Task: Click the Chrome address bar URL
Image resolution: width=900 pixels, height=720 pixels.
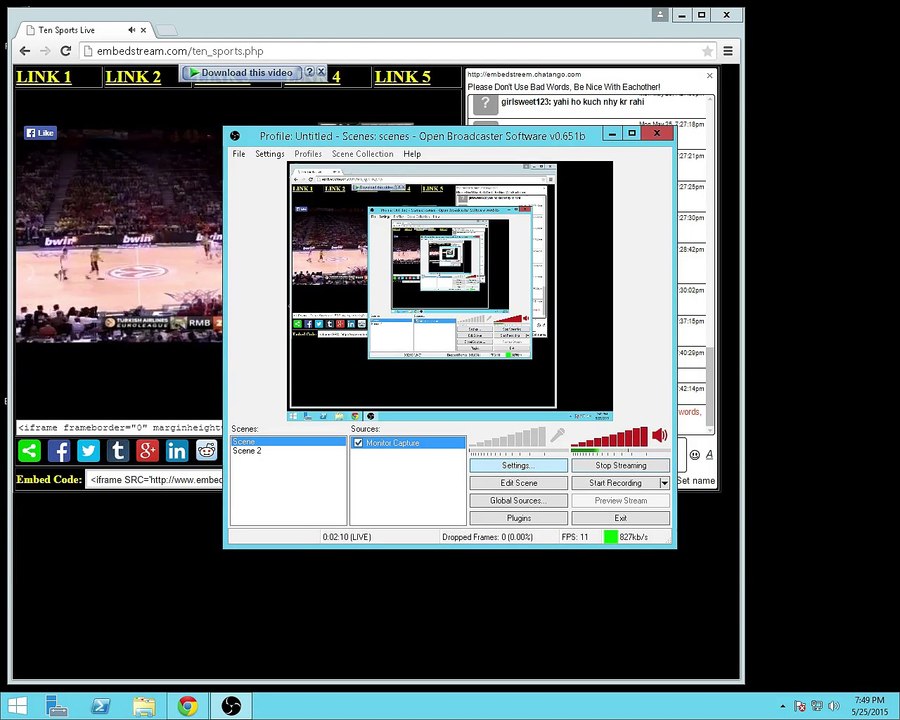Action: [180, 51]
